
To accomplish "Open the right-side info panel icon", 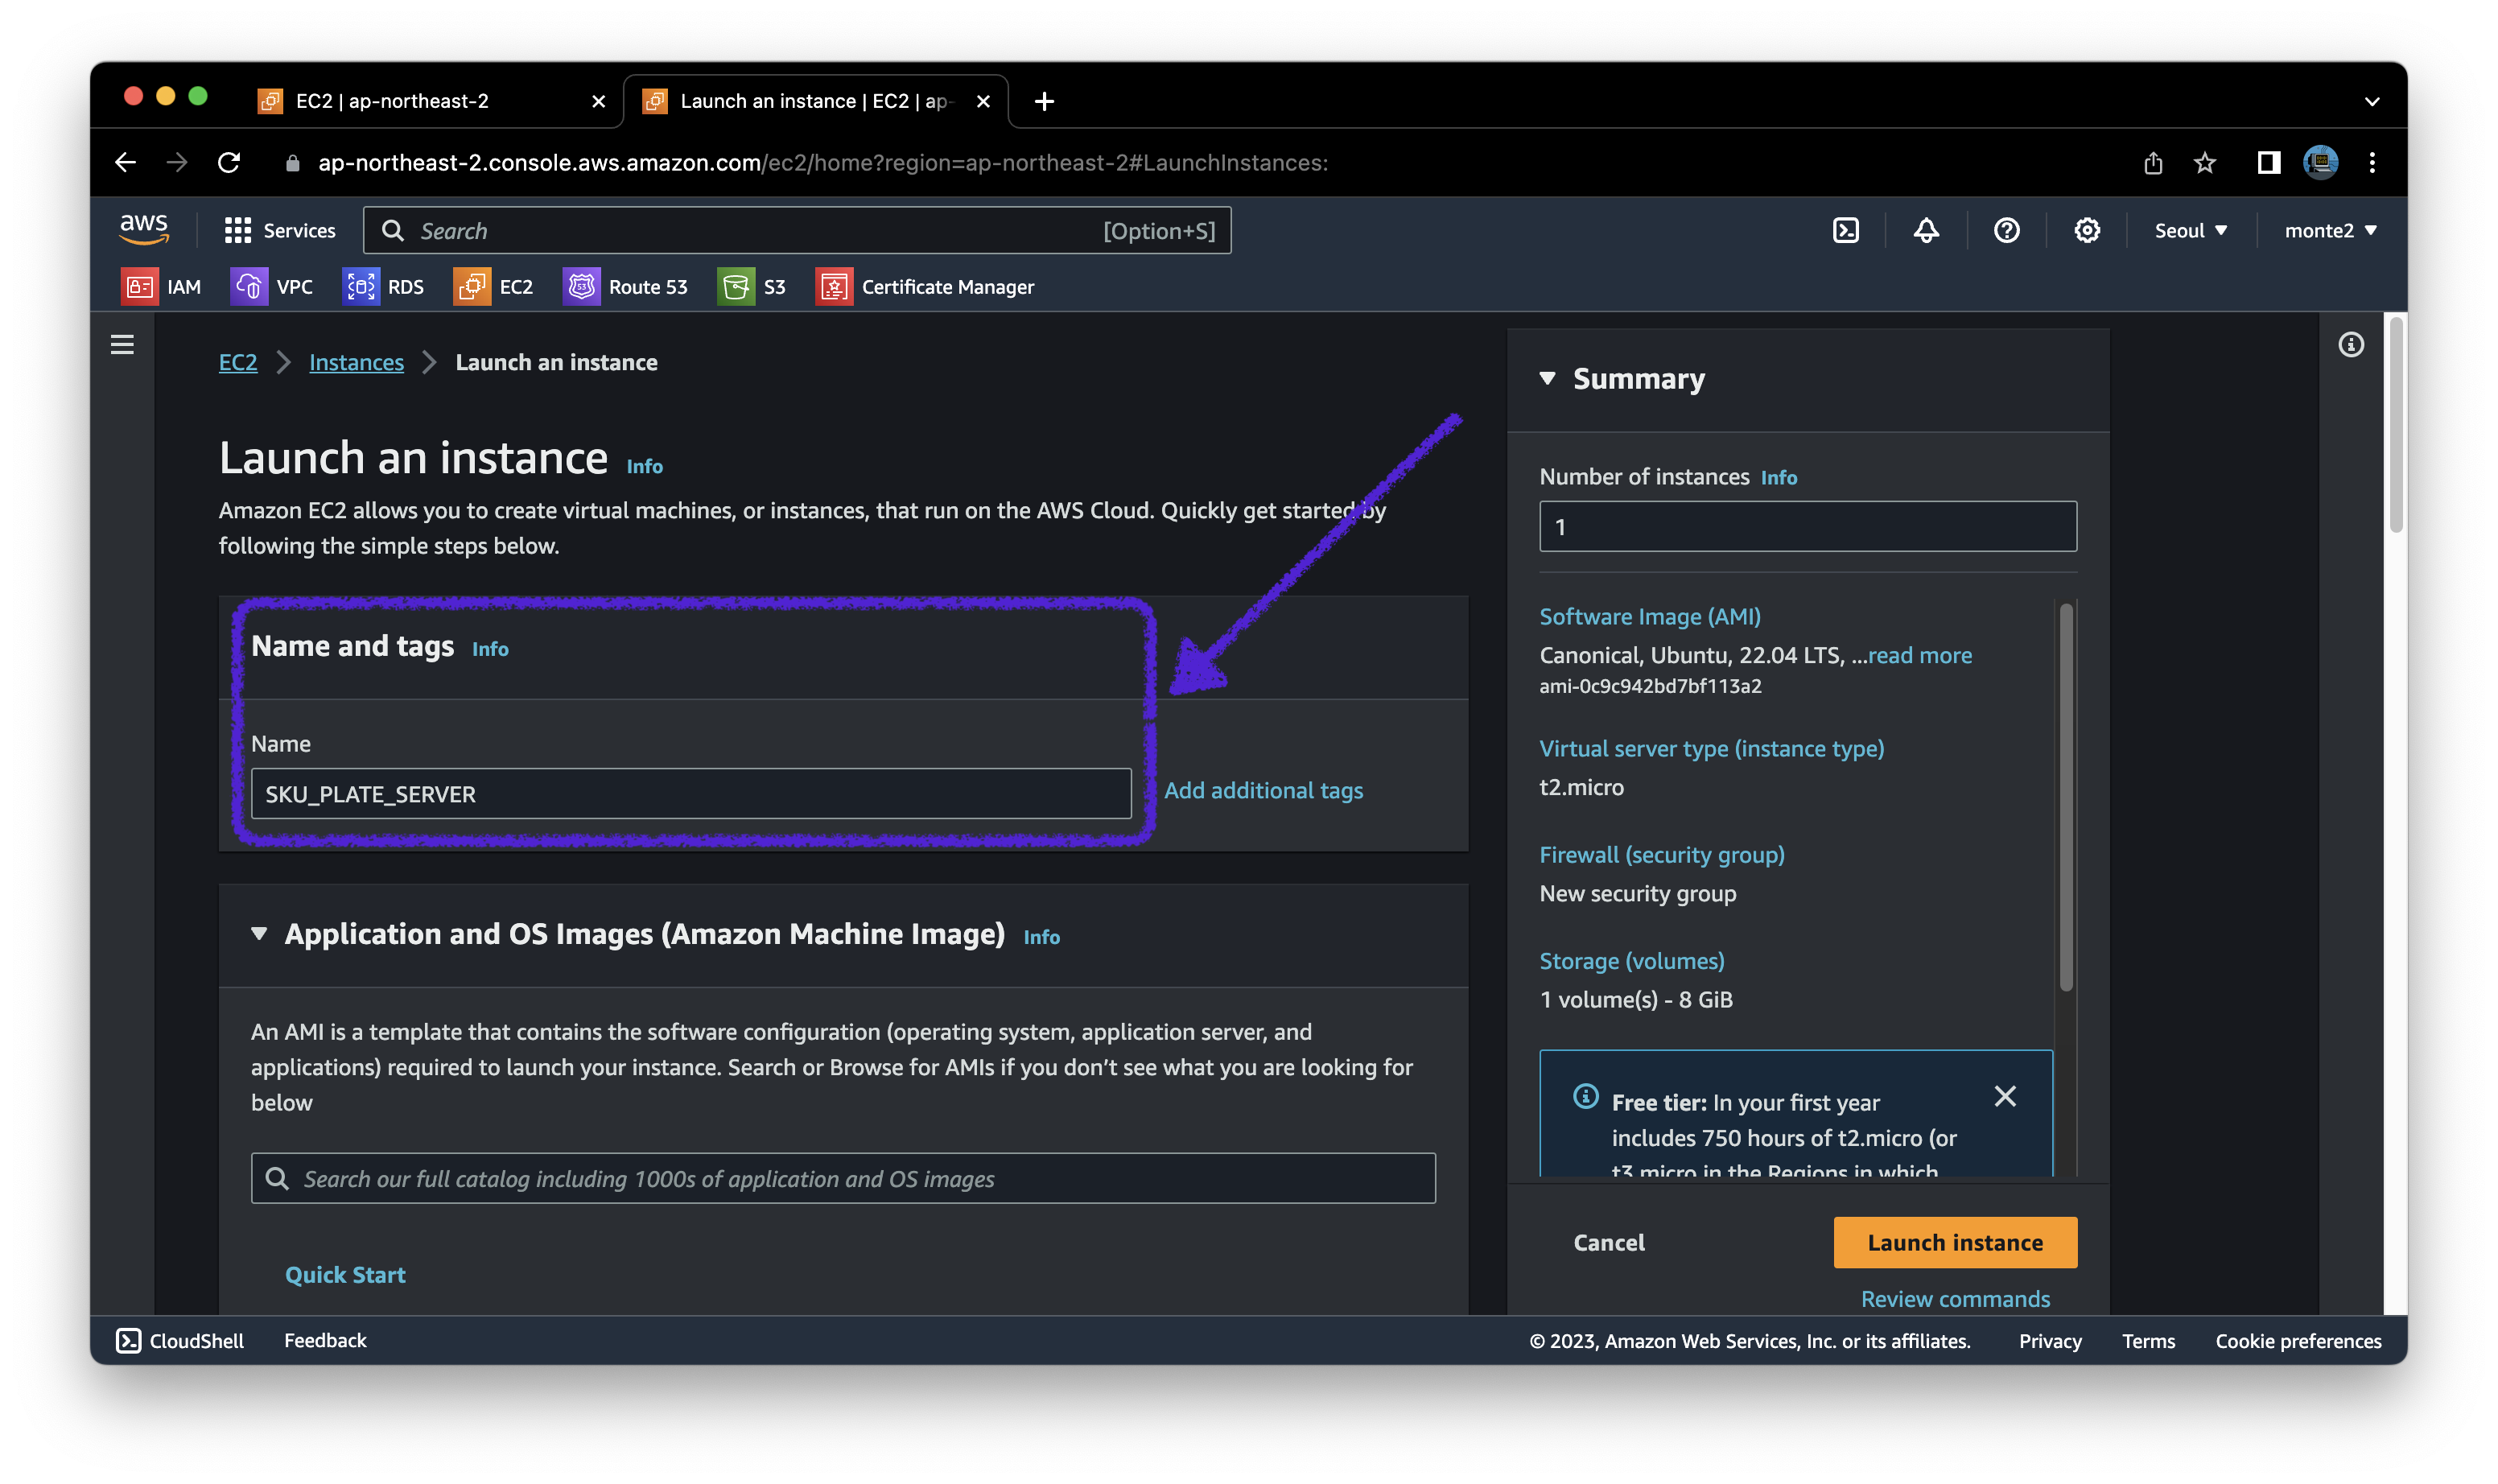I will click(2351, 345).
